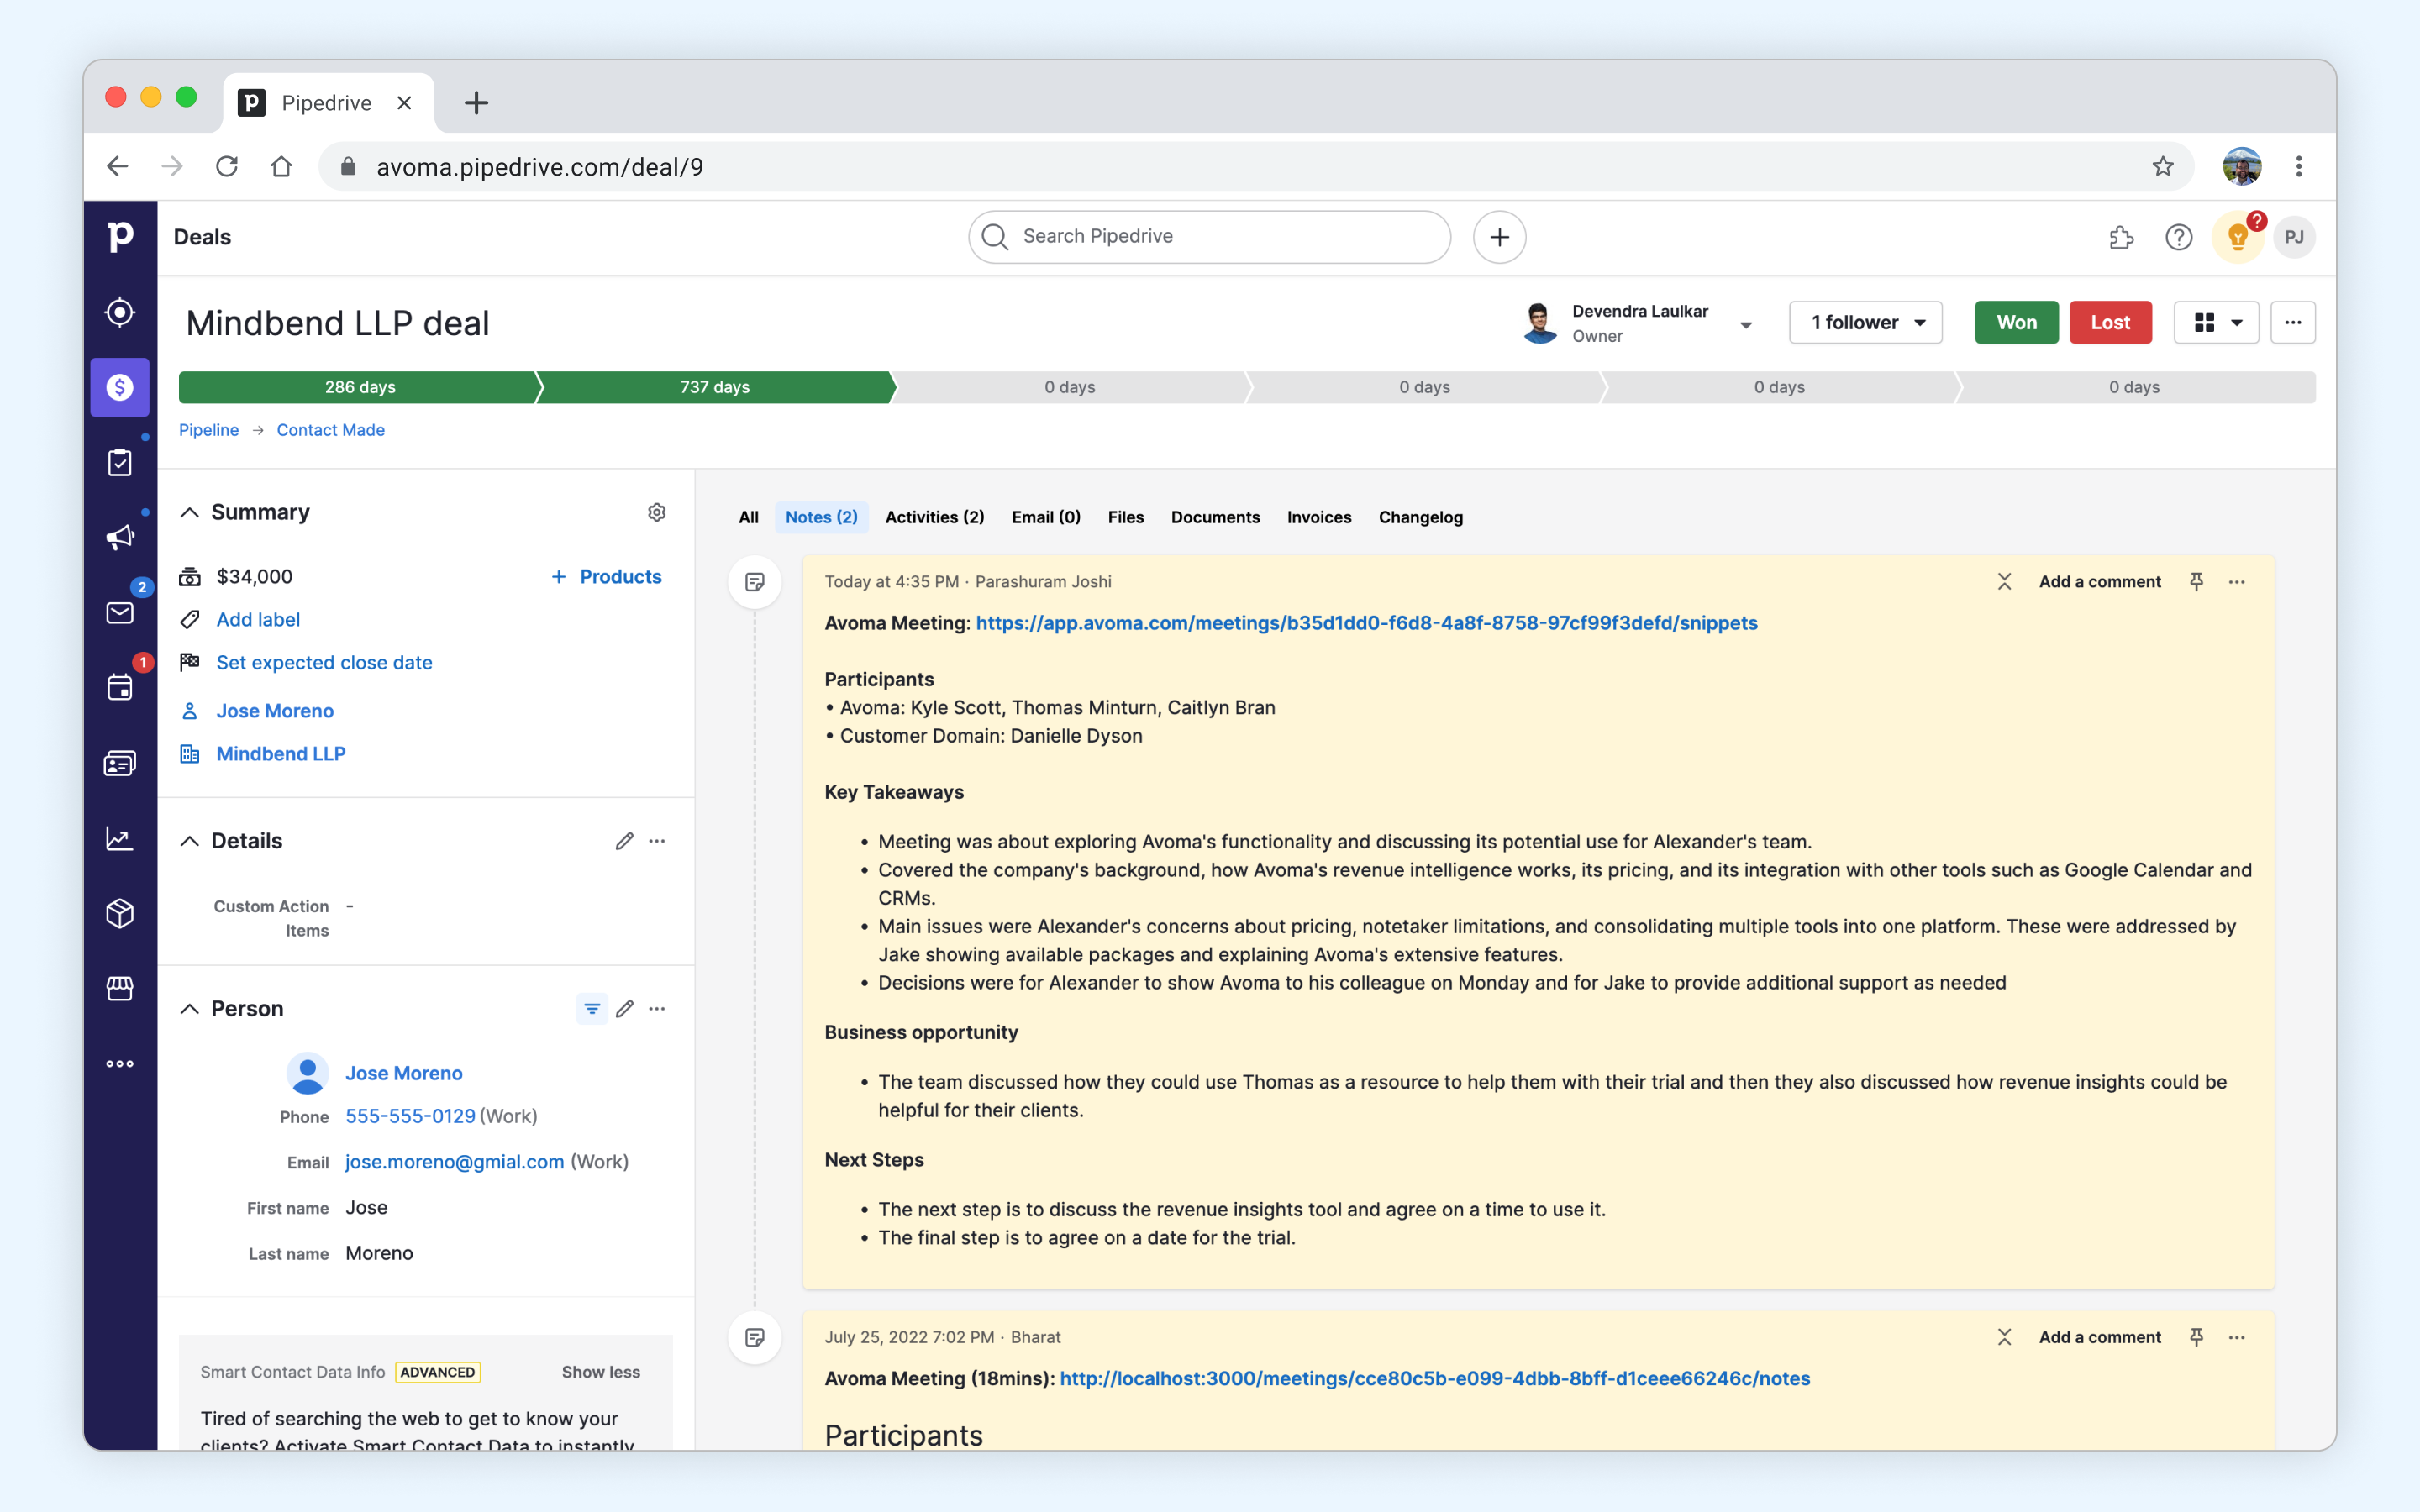This screenshot has height=1512, width=2420.
Task: Open the Products cube icon in sidebar
Action: point(120,913)
